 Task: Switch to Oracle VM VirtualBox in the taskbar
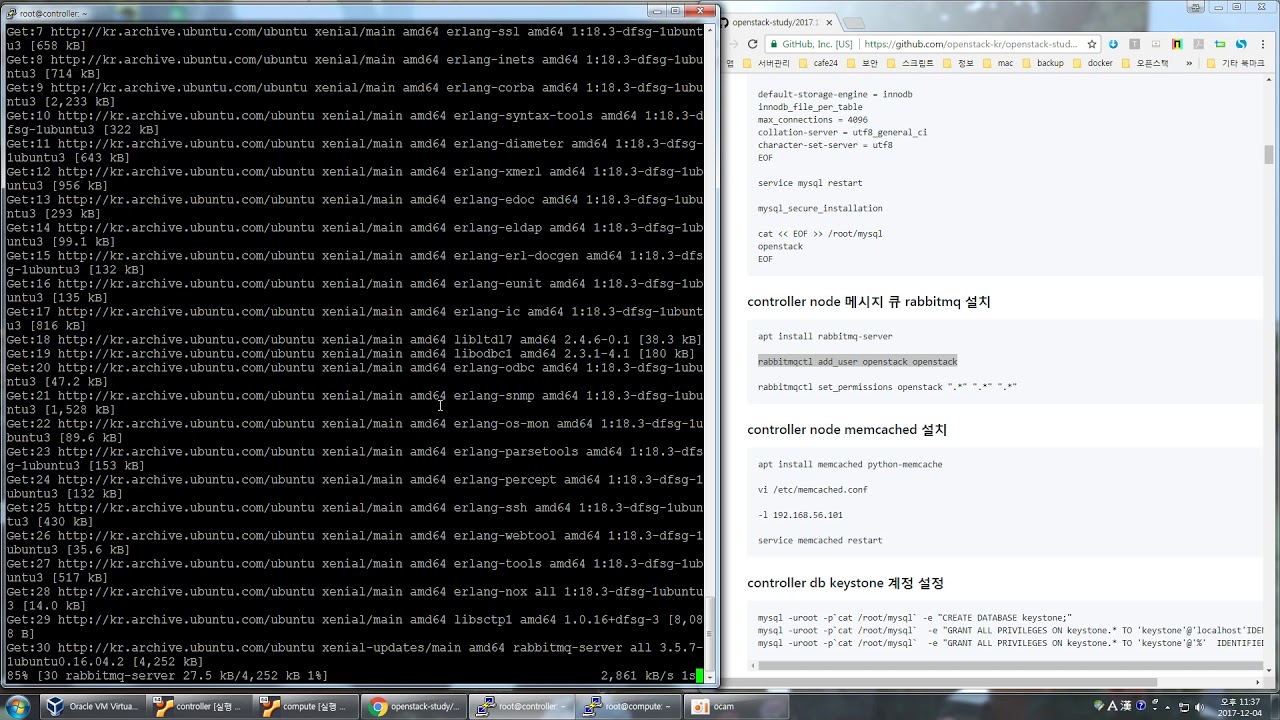[93, 706]
